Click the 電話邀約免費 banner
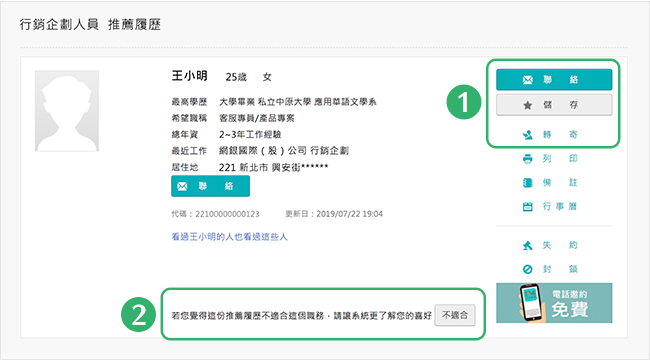This screenshot has height=361, width=650. 554,303
